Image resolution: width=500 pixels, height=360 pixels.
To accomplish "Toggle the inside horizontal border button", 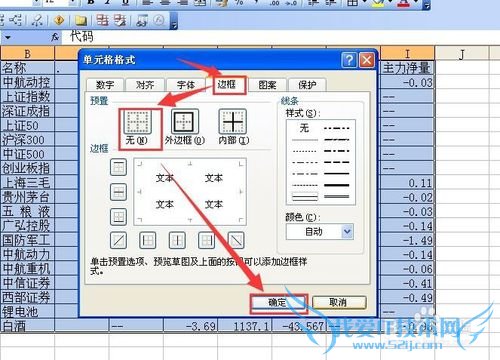I will [118, 192].
